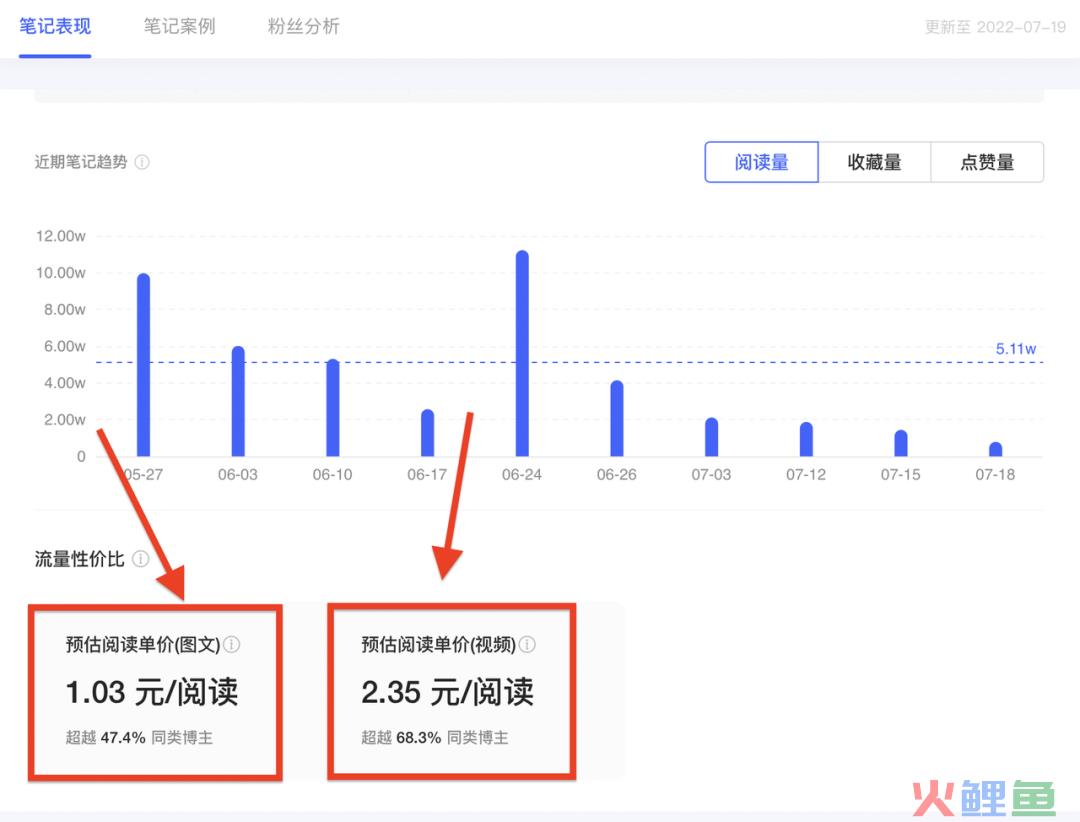Click the 预估阅读单价(视频) label
The image size is (1080, 822).
438,644
